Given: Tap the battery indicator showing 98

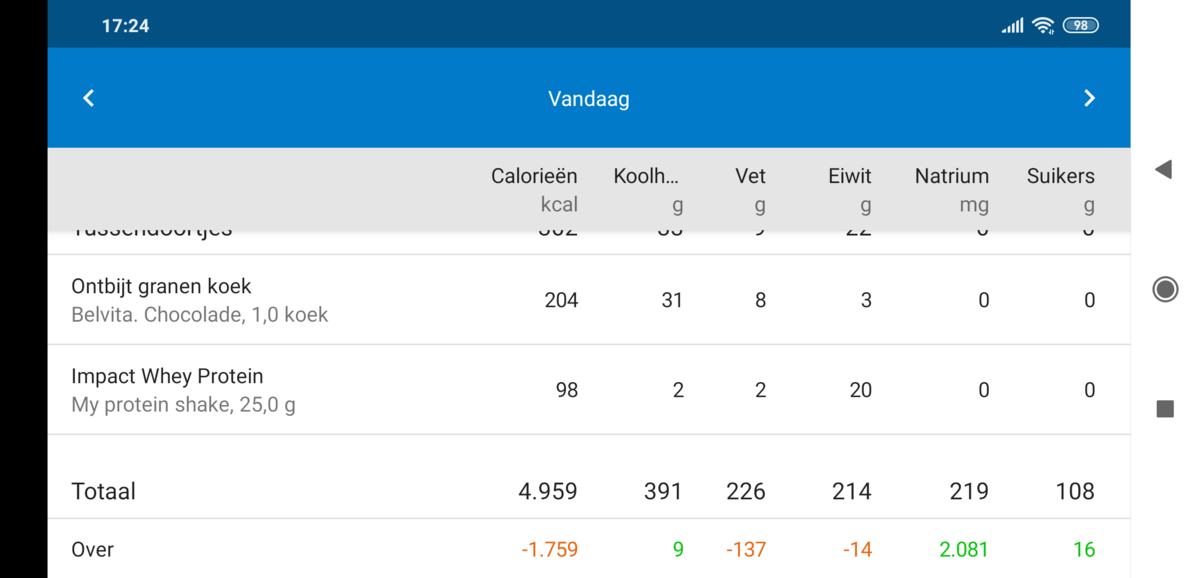Looking at the screenshot, I should [1079, 24].
